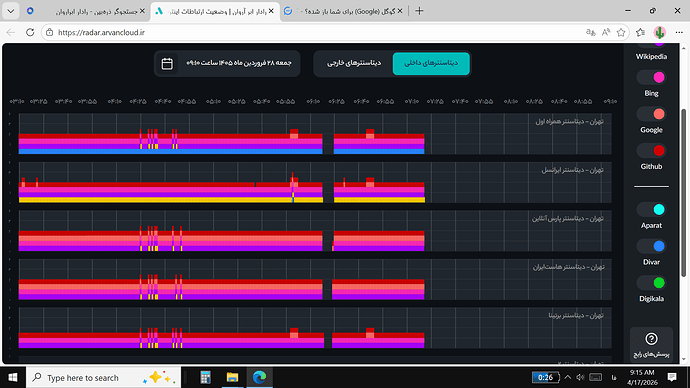Viewport: 690px width, 388px height.
Task: Click the page vertical scrollbar thumb
Action: tap(683, 193)
